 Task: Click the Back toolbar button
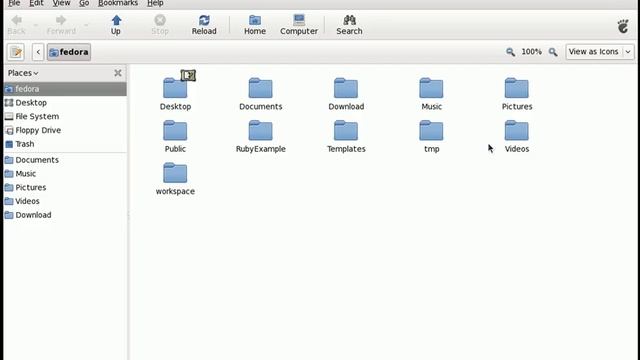[16, 25]
